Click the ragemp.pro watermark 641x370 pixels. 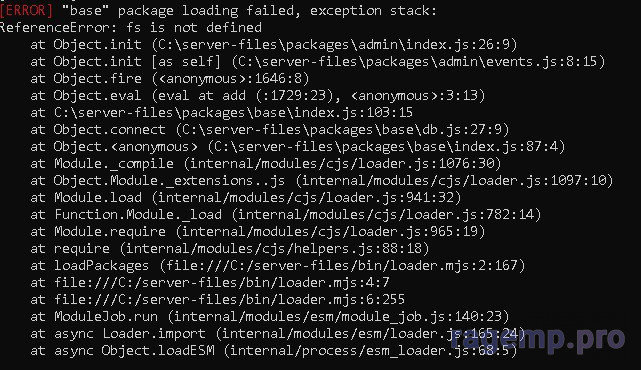pyautogui.click(x=537, y=339)
